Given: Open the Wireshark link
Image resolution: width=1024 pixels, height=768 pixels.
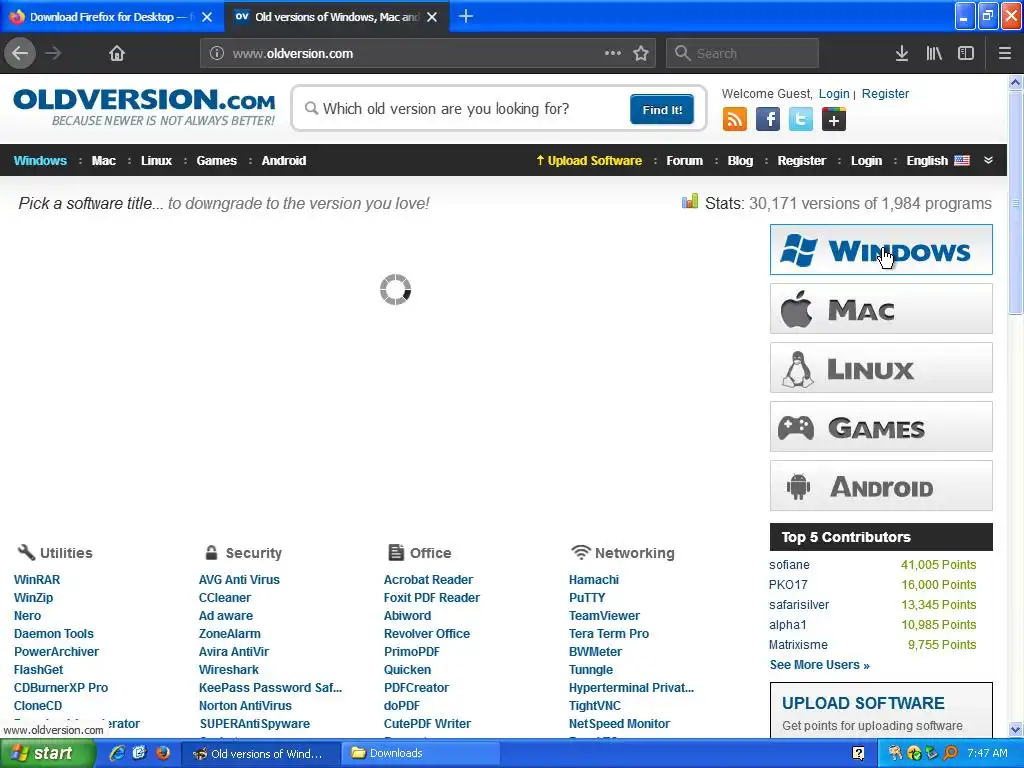Looking at the screenshot, I should (x=229, y=669).
